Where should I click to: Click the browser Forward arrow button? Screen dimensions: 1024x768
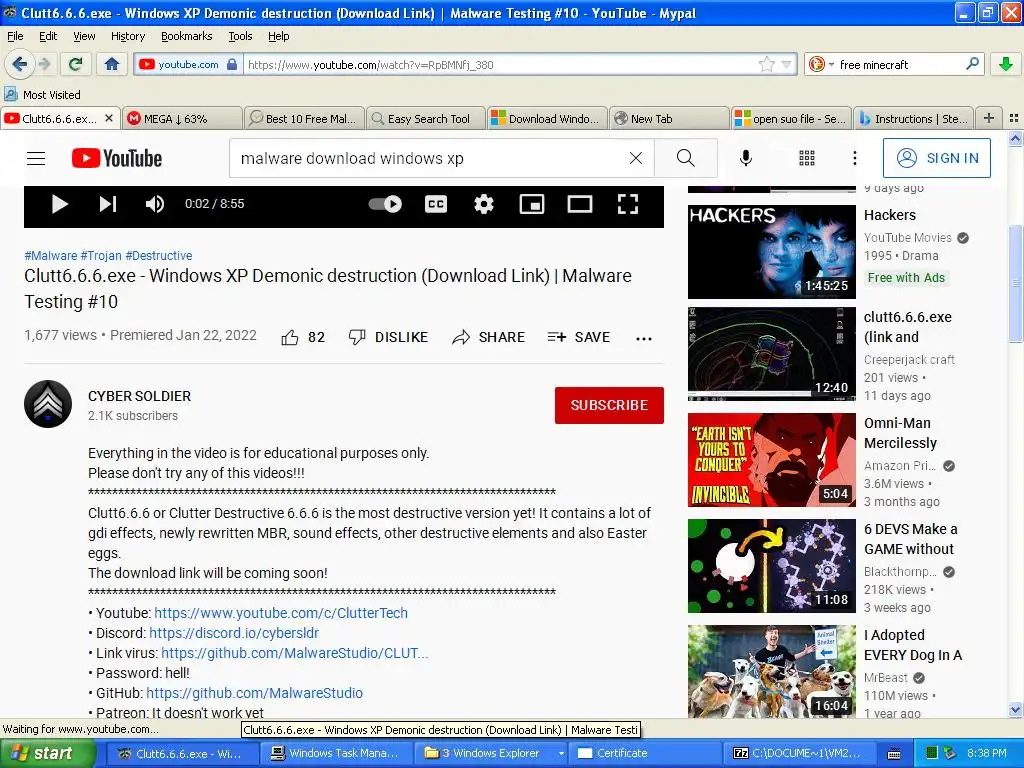click(44, 64)
